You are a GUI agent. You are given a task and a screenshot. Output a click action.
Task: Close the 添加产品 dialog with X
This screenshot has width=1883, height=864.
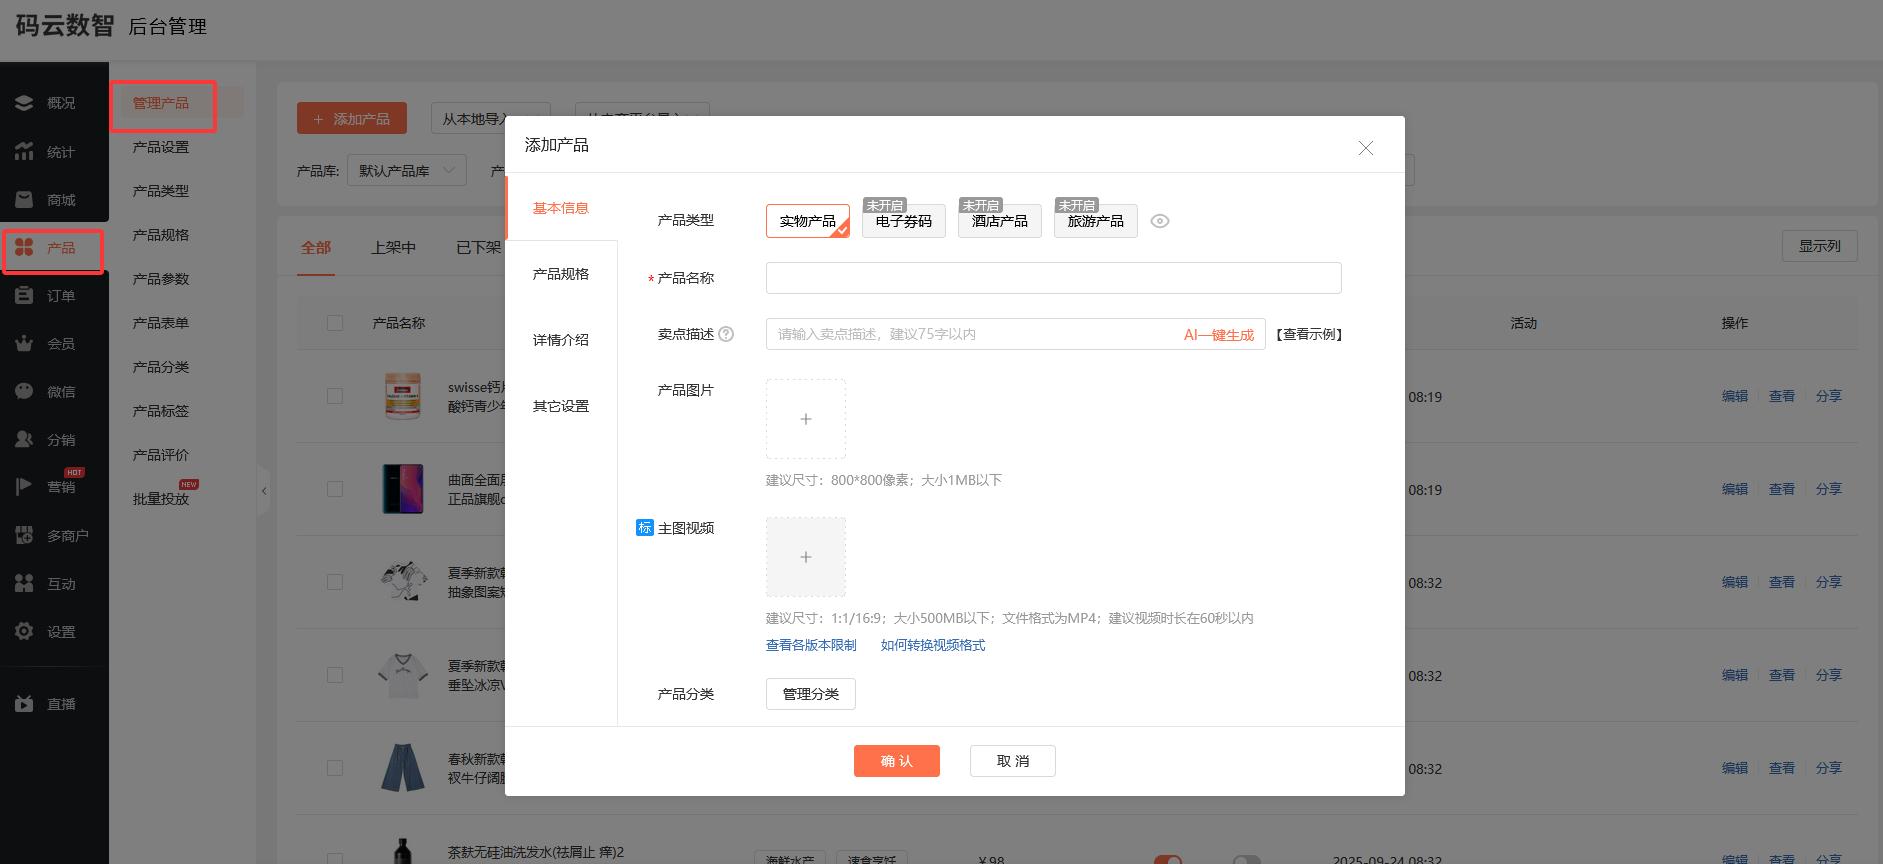1365,148
